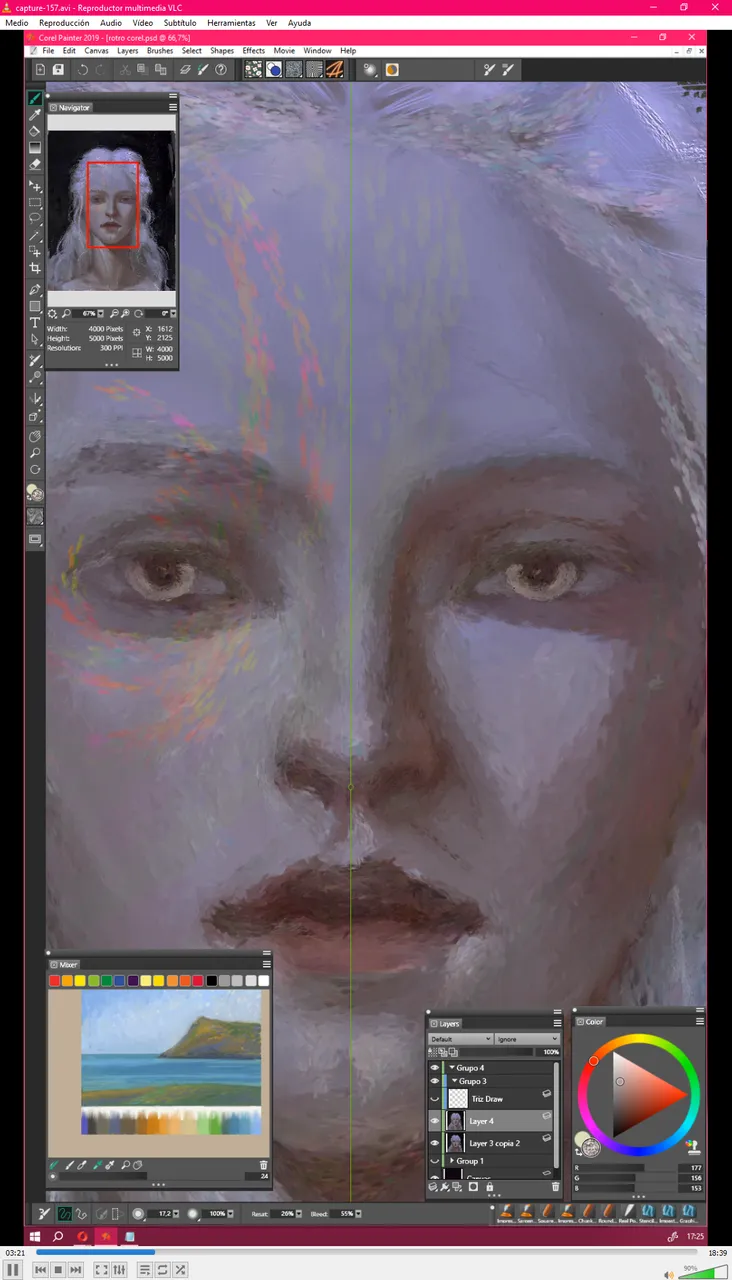
Task: Select the Rotate Page tool
Action: (35, 469)
